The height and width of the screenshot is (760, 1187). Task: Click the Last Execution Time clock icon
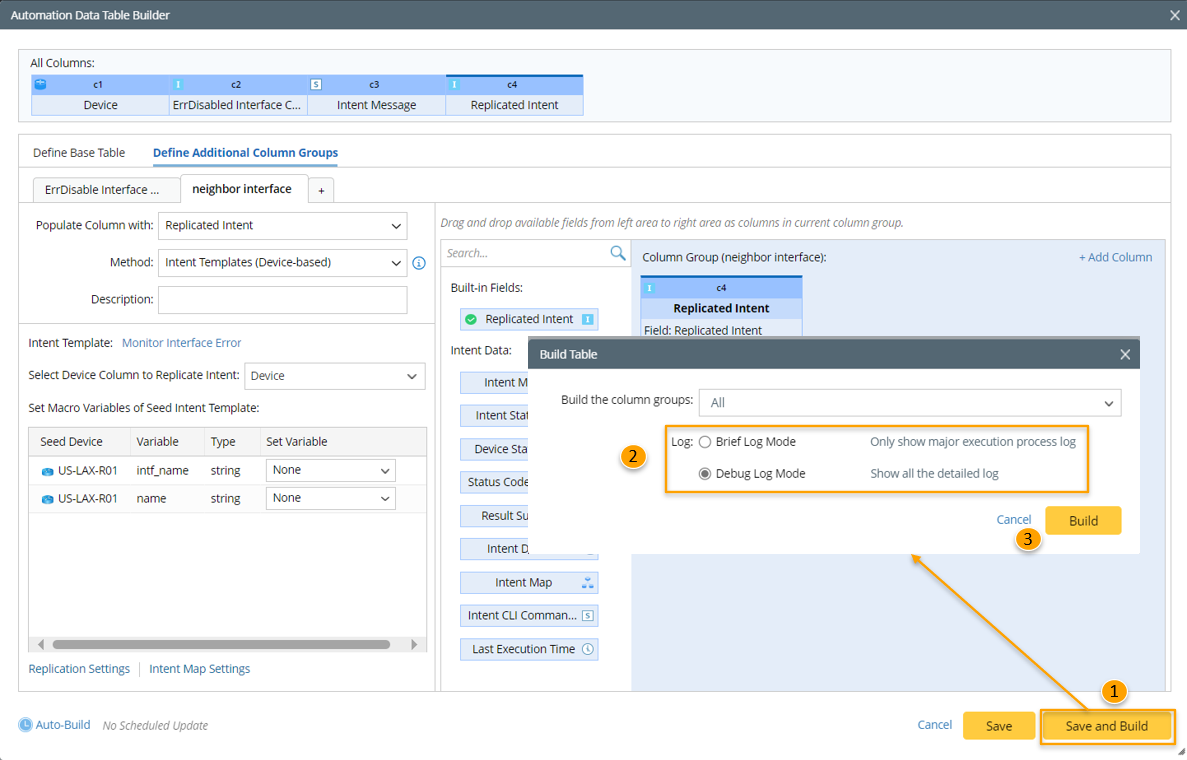point(588,649)
